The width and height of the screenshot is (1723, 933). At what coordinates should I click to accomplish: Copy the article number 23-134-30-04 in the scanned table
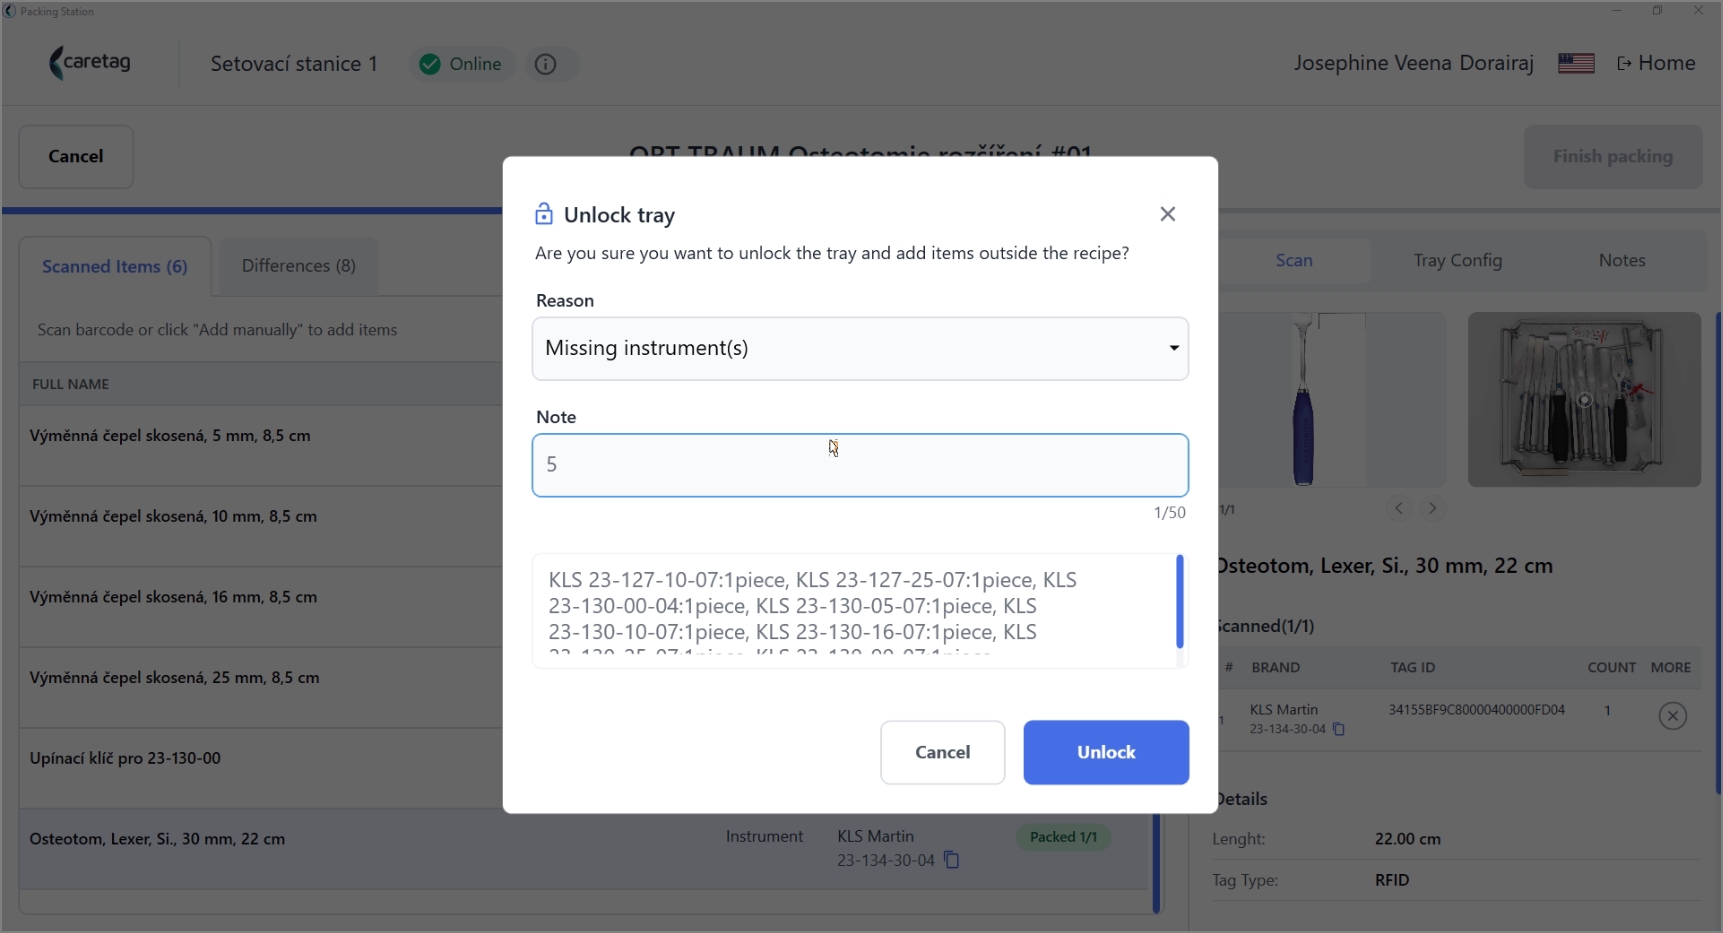tap(1339, 729)
